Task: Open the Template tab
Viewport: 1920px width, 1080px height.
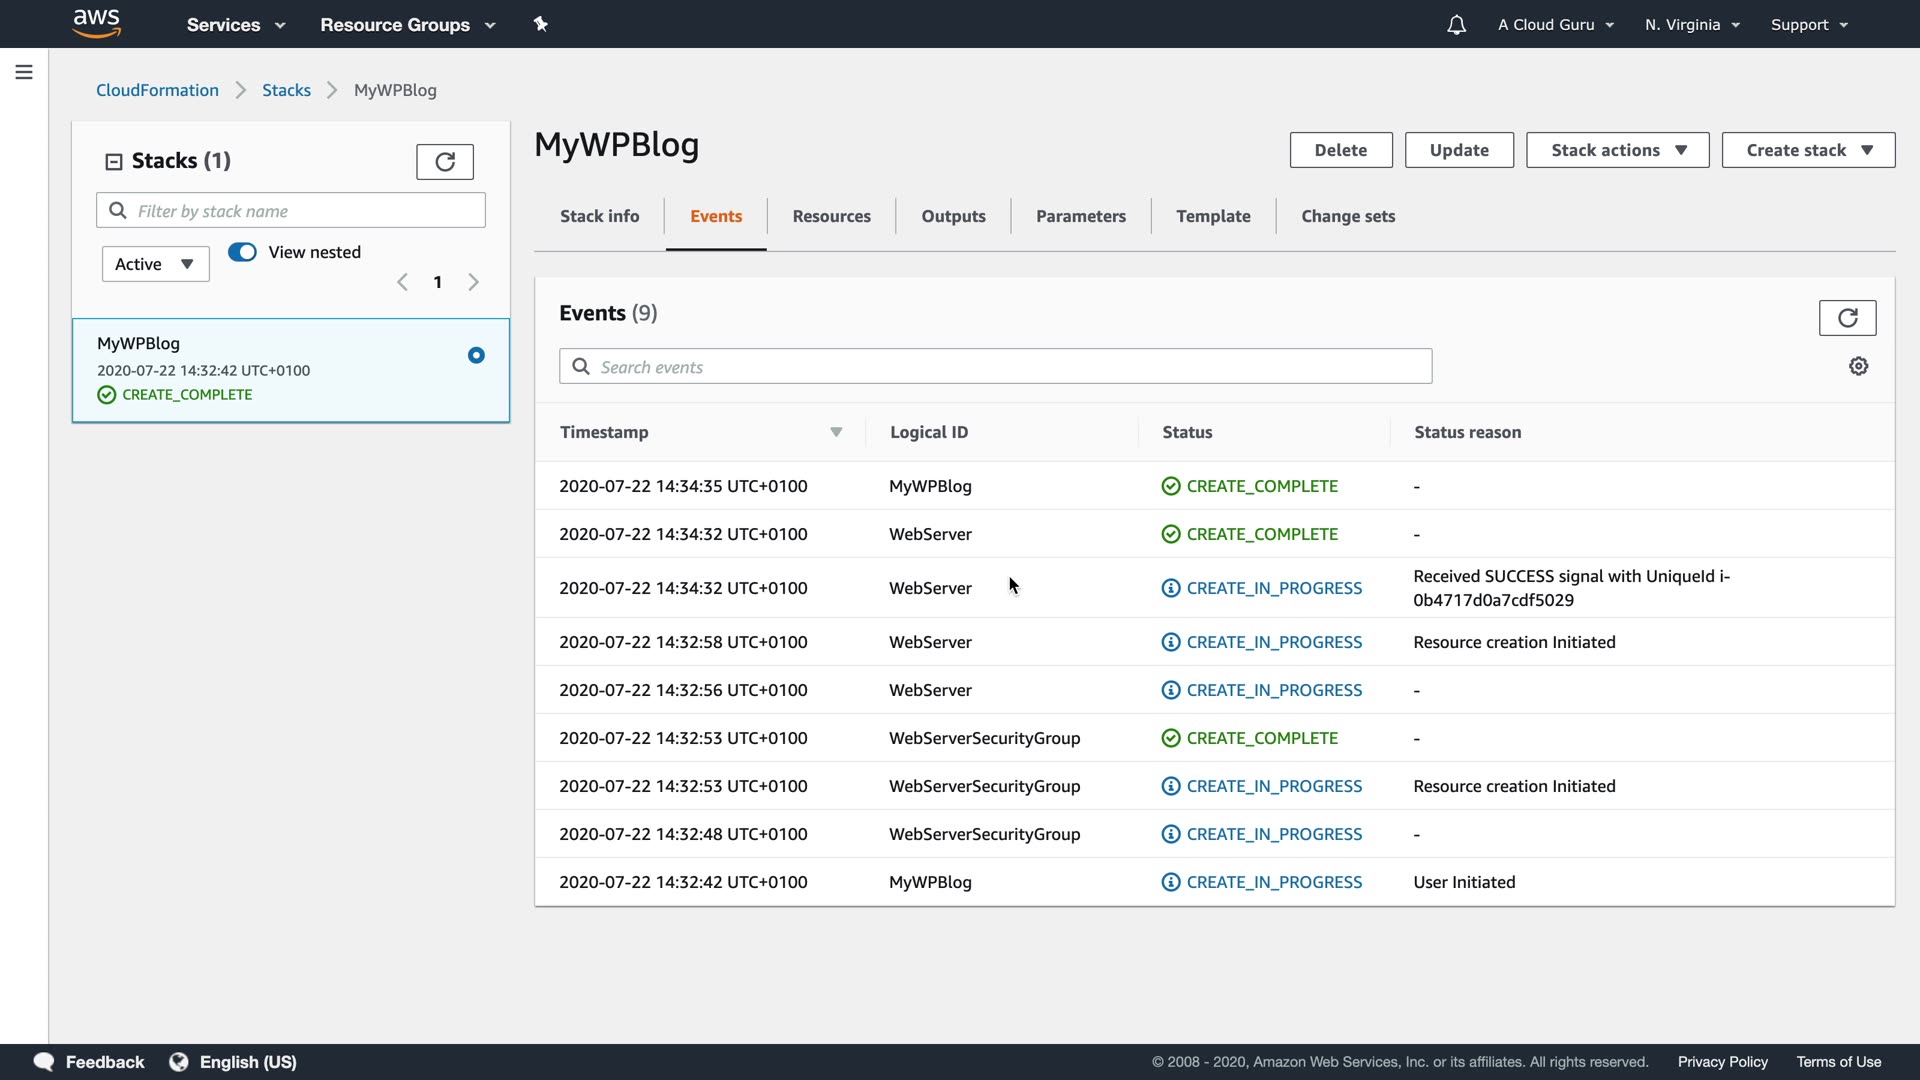Action: [1213, 216]
